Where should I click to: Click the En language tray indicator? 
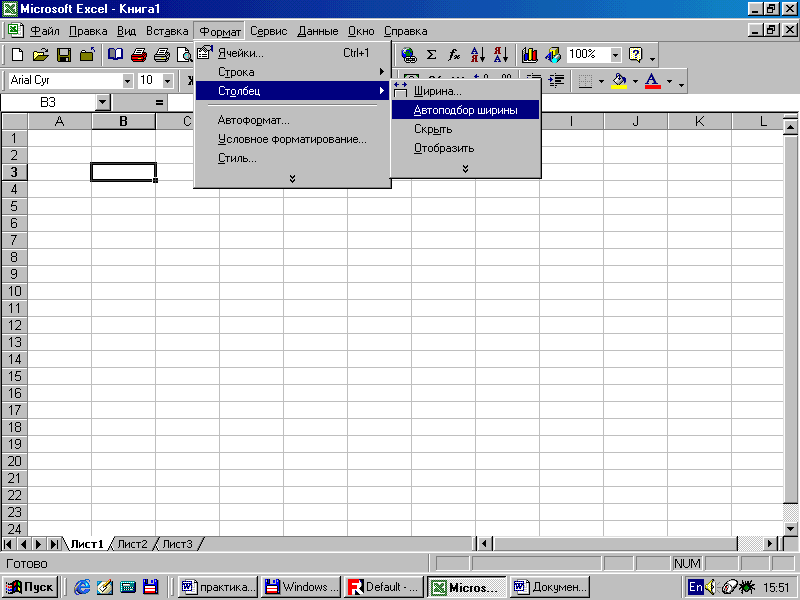[695, 587]
